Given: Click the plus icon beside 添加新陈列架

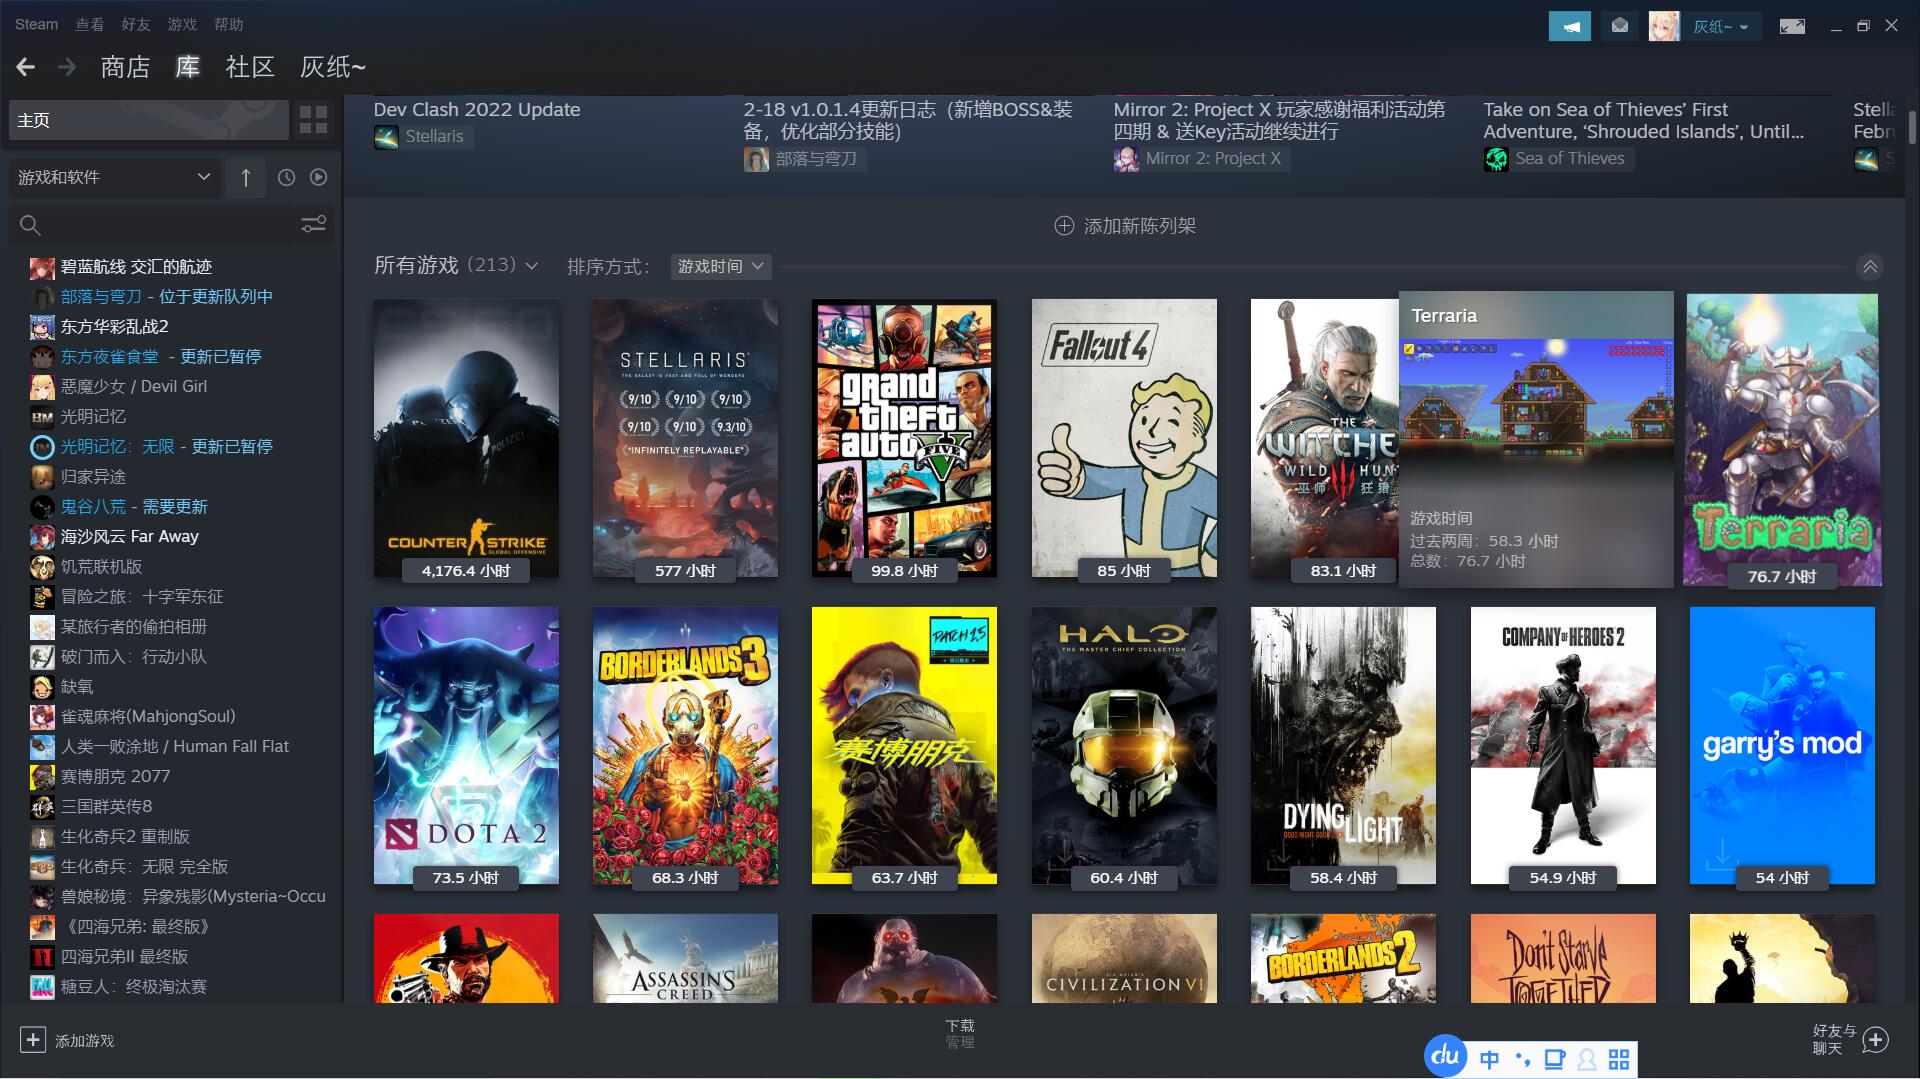Looking at the screenshot, I should click(x=1064, y=226).
